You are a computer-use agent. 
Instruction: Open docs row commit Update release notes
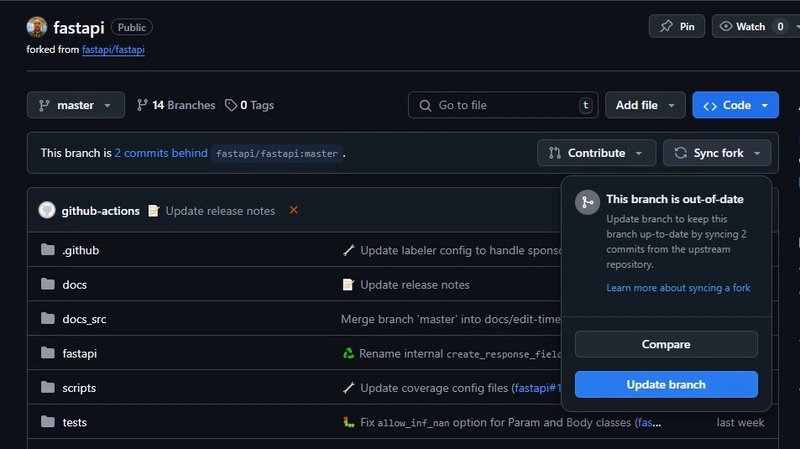coord(415,285)
